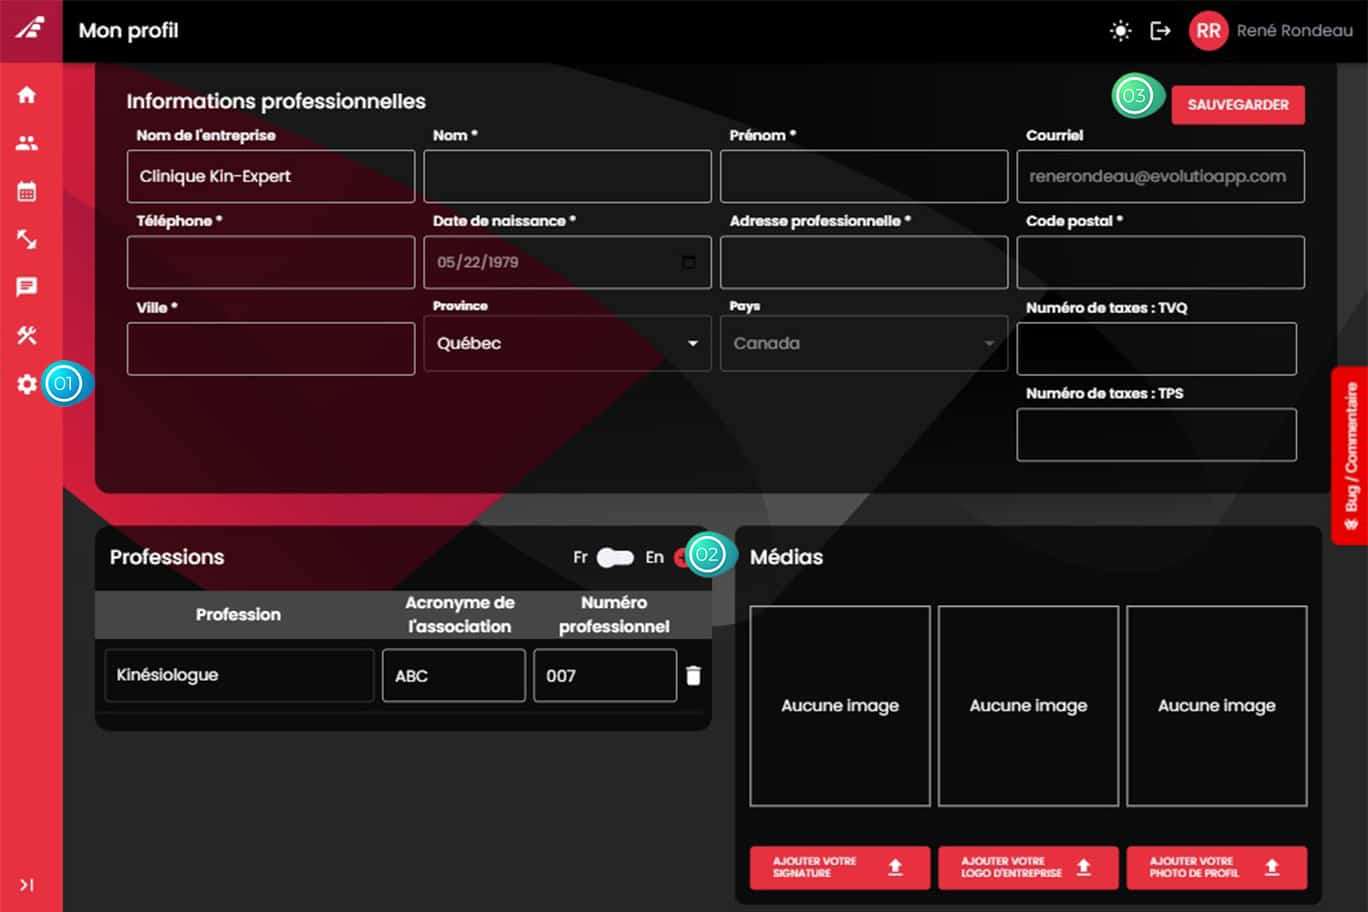The width and height of the screenshot is (1368, 912).
Task: Open the Clients people icon in the sidebar
Action: pyautogui.click(x=27, y=143)
